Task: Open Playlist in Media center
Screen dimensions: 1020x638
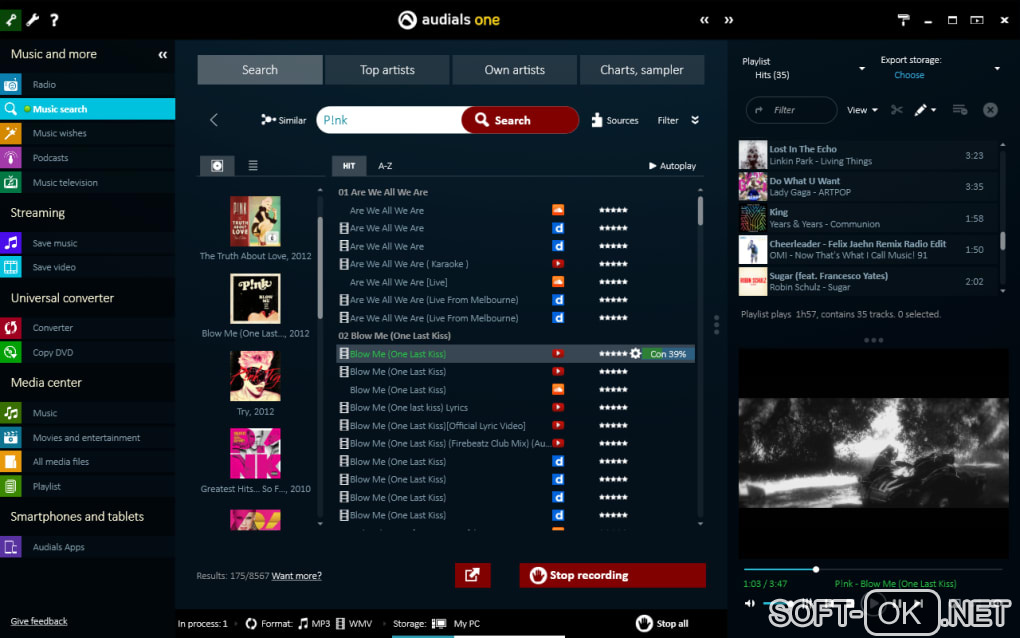Action: pyautogui.click(x=87, y=486)
